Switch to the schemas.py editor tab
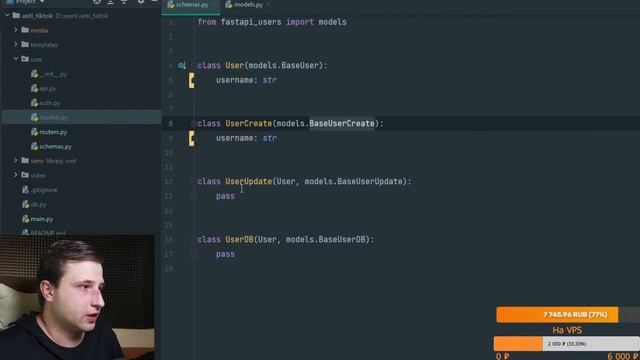Image resolution: width=640 pixels, height=360 pixels. coord(192,5)
